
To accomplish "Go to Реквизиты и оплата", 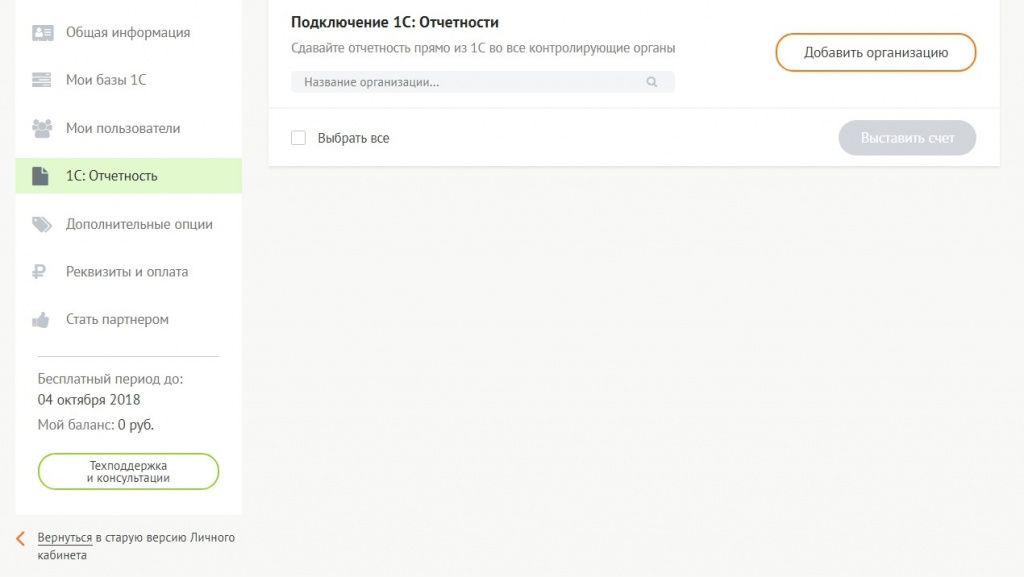I will [128, 272].
